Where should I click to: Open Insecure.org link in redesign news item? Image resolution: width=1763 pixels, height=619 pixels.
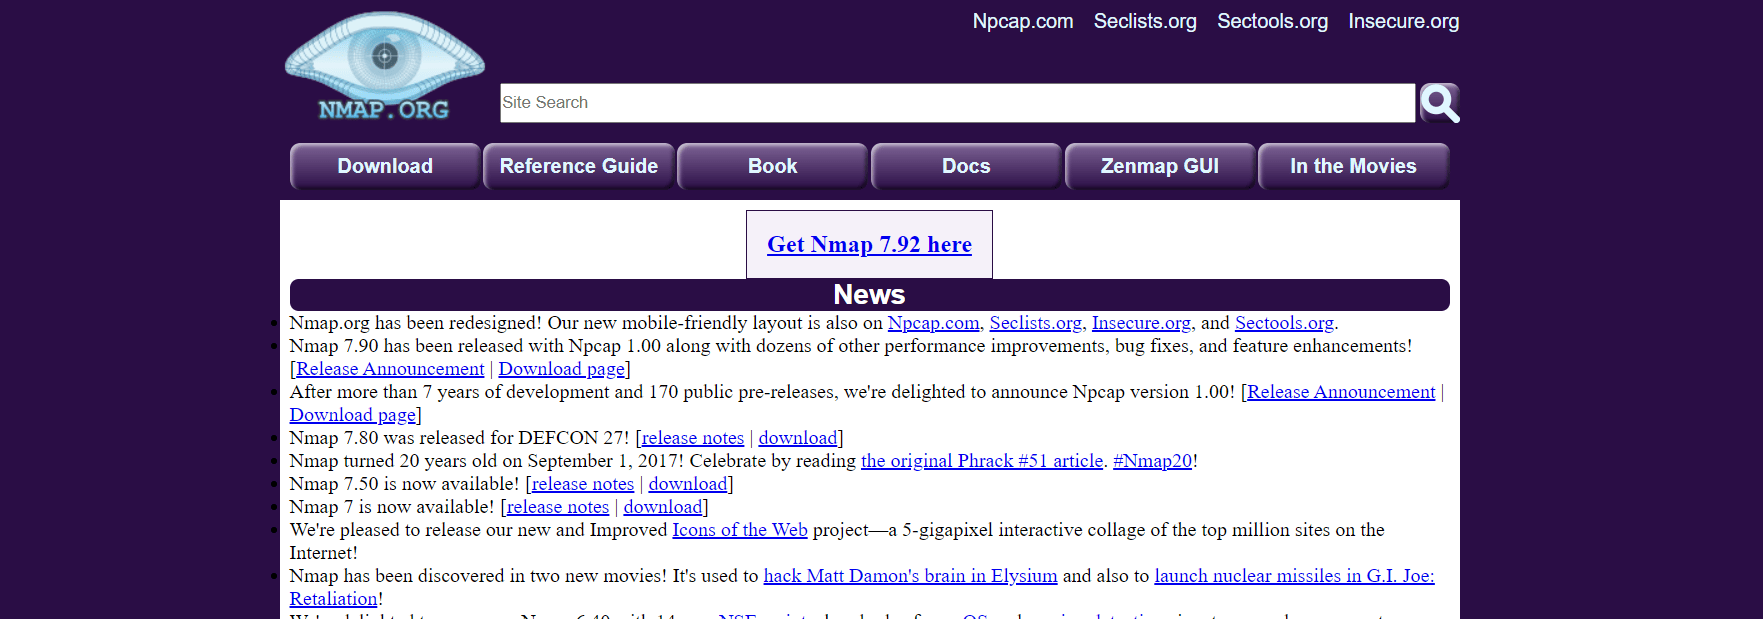tap(1141, 323)
